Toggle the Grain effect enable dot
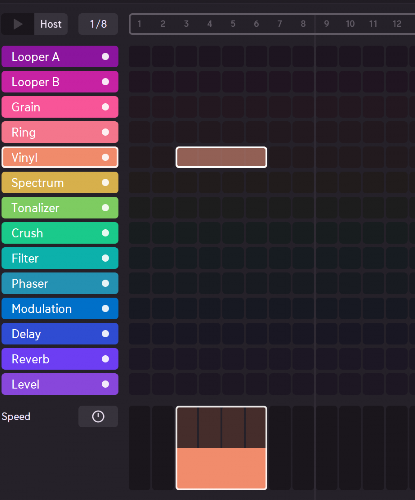Viewport: 415px width, 500px height. tap(105, 107)
